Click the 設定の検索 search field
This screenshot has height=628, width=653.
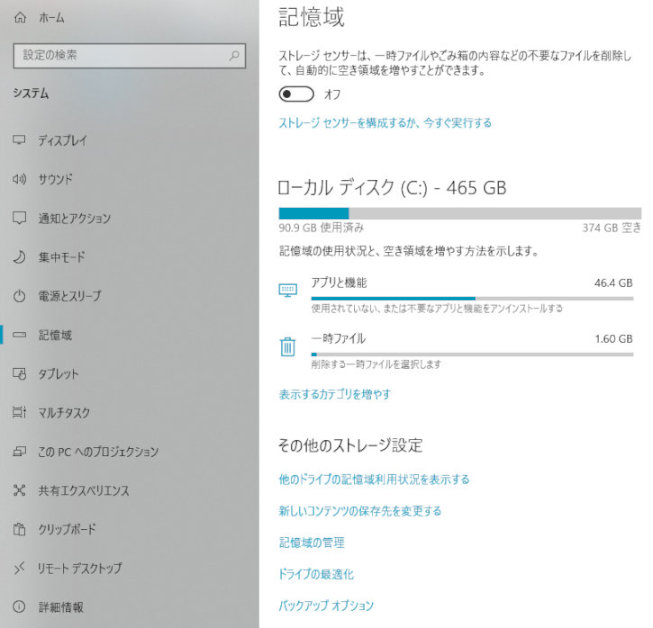(130, 55)
